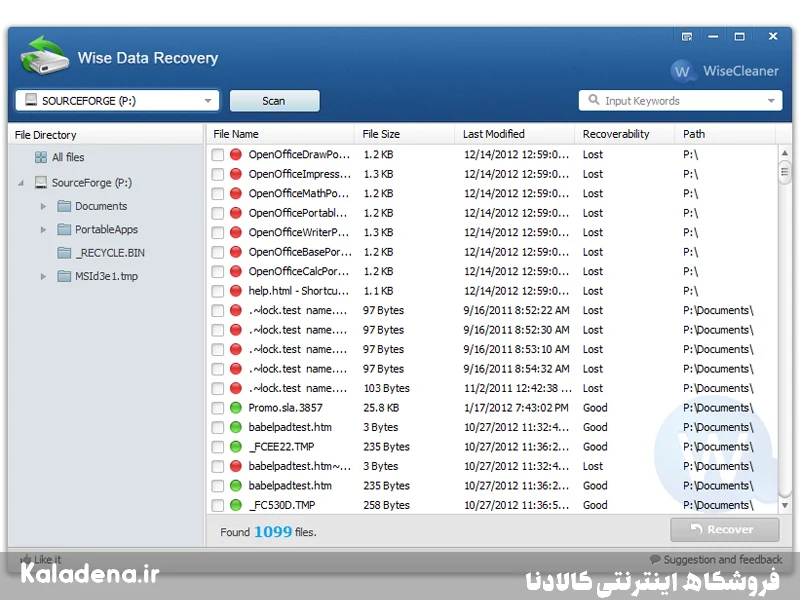This screenshot has height=600, width=800.
Task: Expand the Documents folder node
Action: pyautogui.click(x=43, y=206)
